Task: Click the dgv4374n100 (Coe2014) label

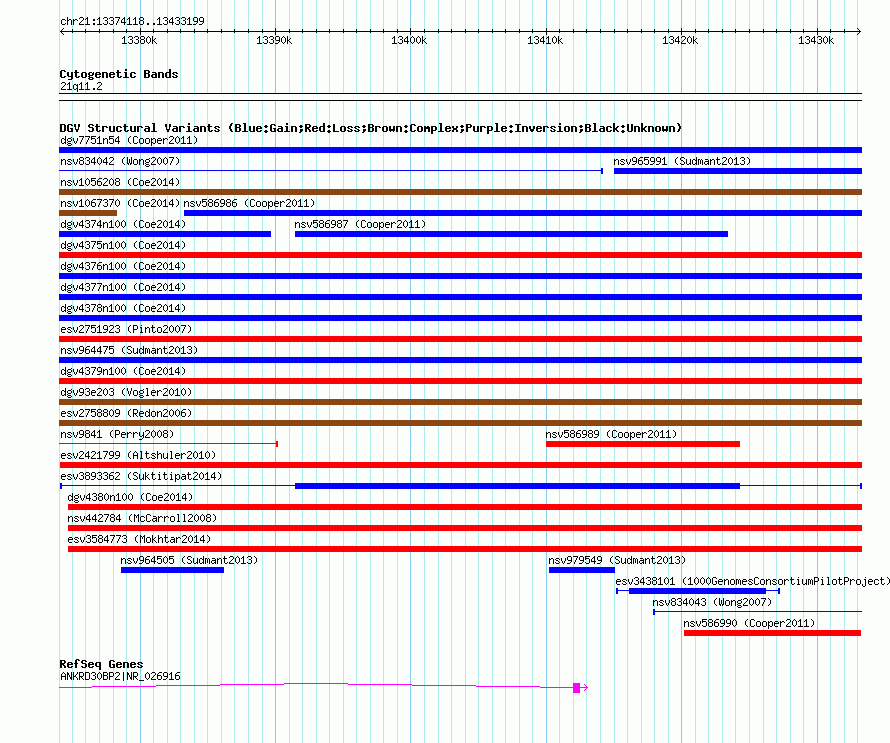Action: [123, 224]
